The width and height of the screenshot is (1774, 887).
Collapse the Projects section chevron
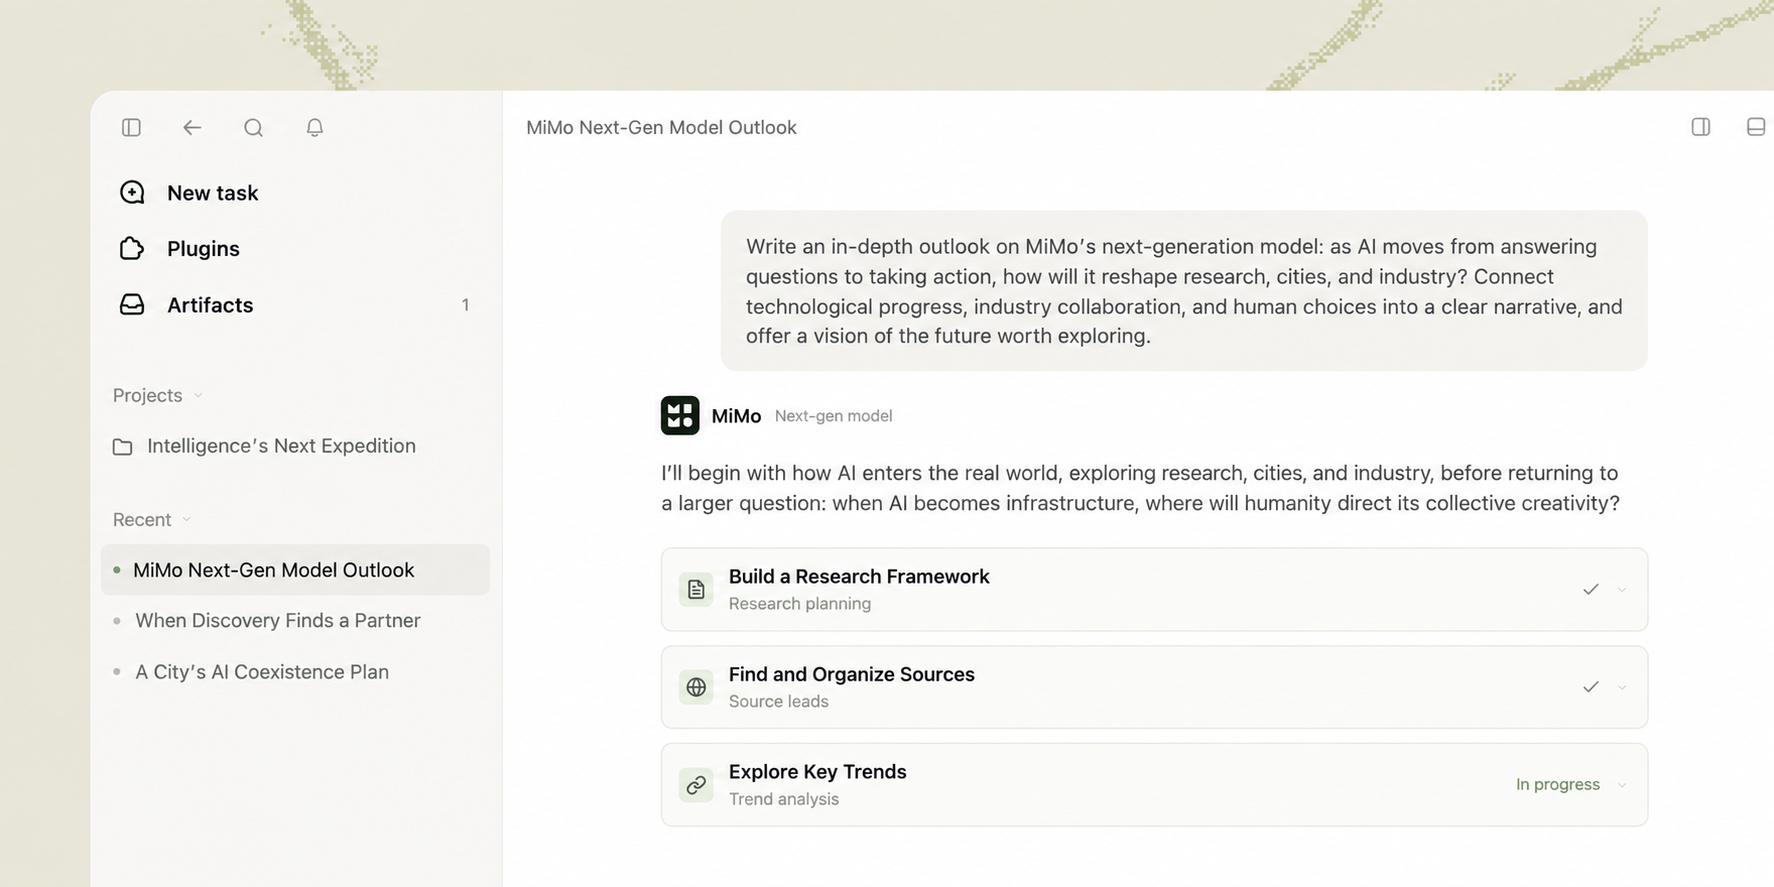click(198, 395)
